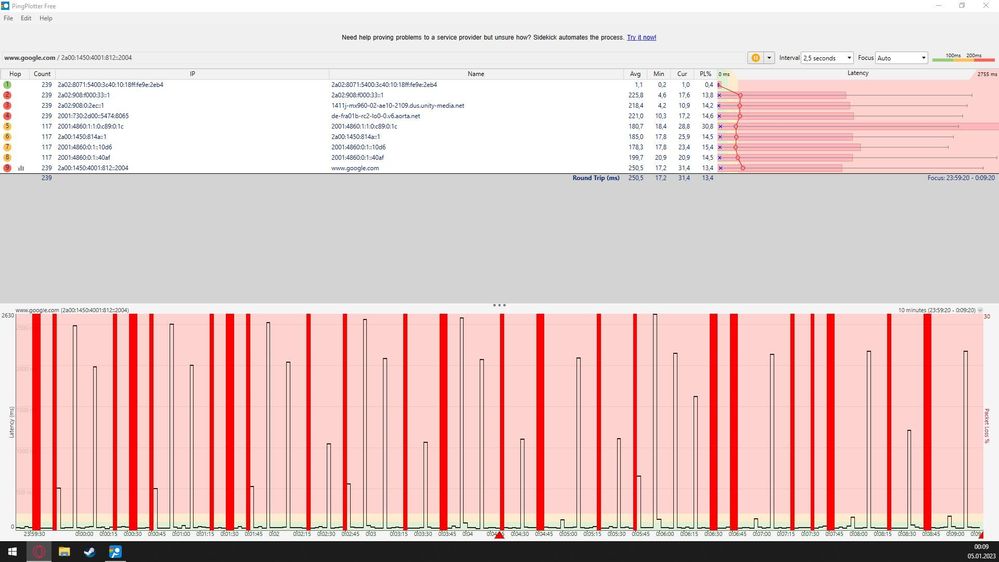Open the Interval dropdown showing 2,5 seconds

point(827,57)
